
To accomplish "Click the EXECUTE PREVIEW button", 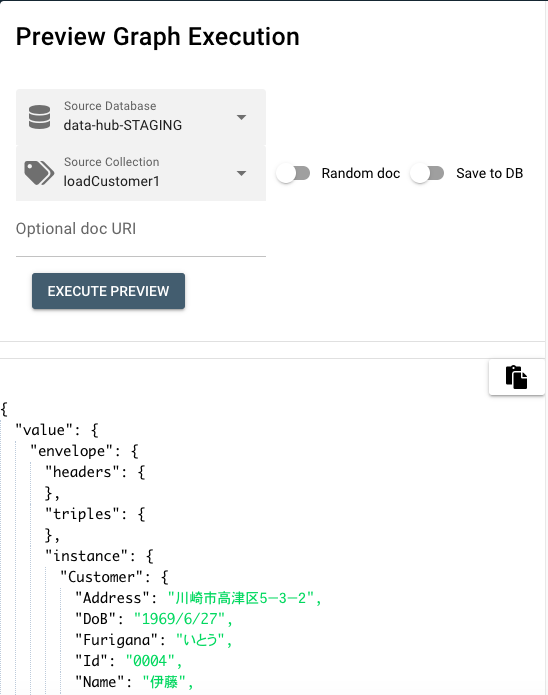I will [108, 291].
